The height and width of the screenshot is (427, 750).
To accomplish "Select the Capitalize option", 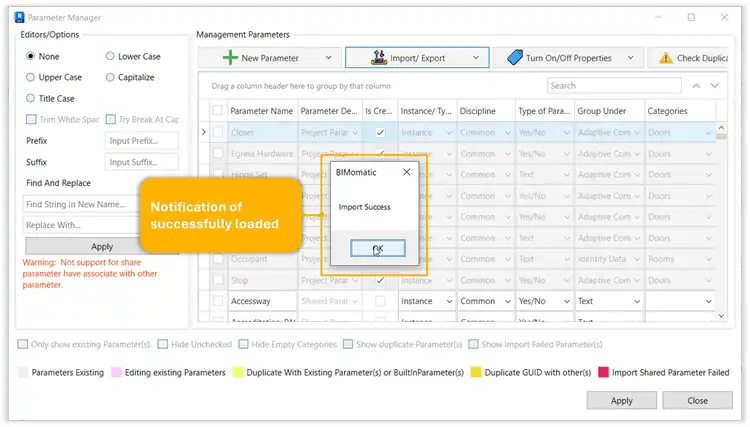I will click(x=110, y=77).
